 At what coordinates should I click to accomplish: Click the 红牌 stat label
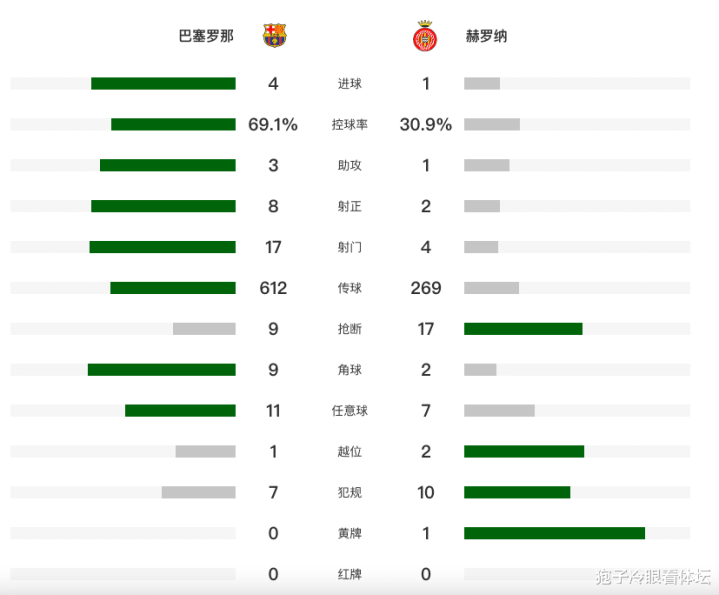(x=350, y=574)
